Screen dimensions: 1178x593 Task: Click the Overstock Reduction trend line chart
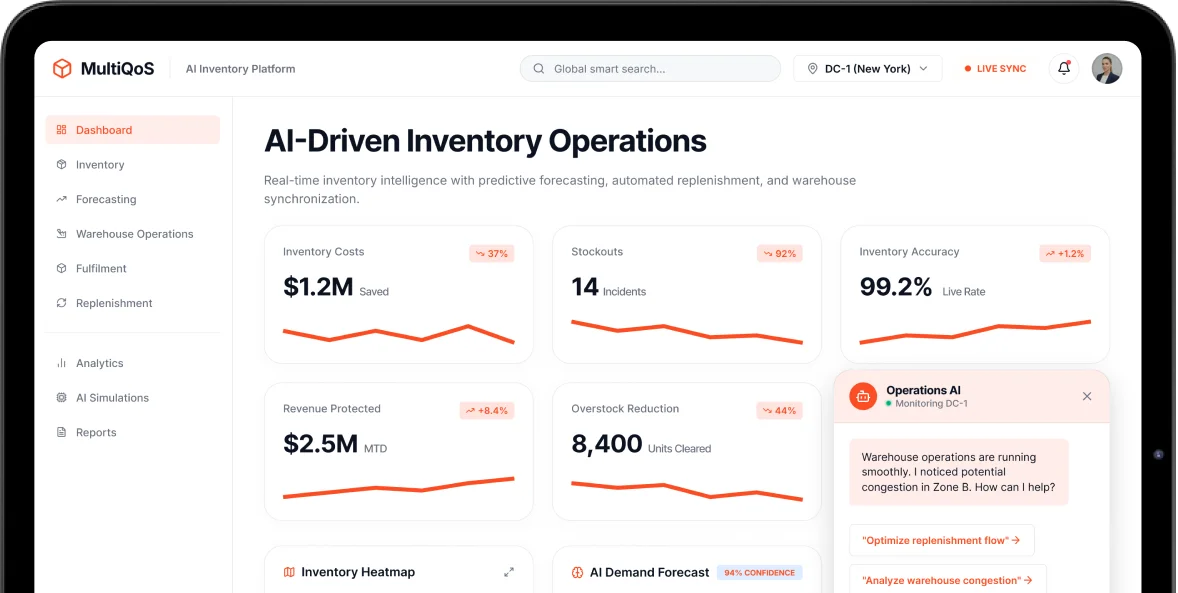click(x=687, y=491)
